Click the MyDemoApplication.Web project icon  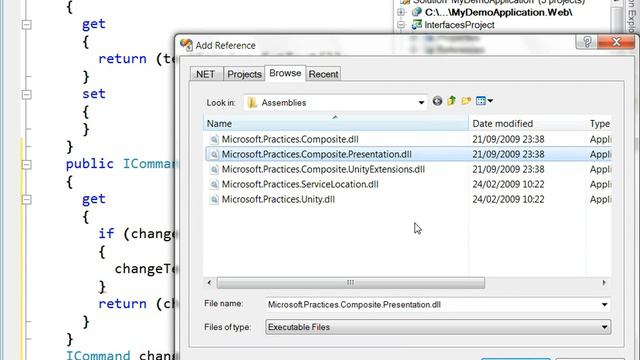pyautogui.click(x=417, y=12)
